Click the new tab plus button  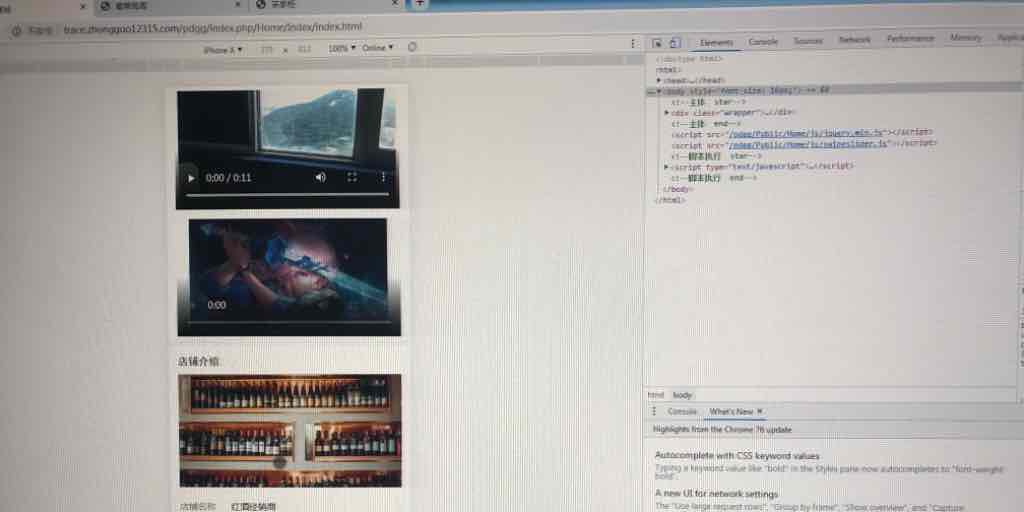[x=420, y=4]
